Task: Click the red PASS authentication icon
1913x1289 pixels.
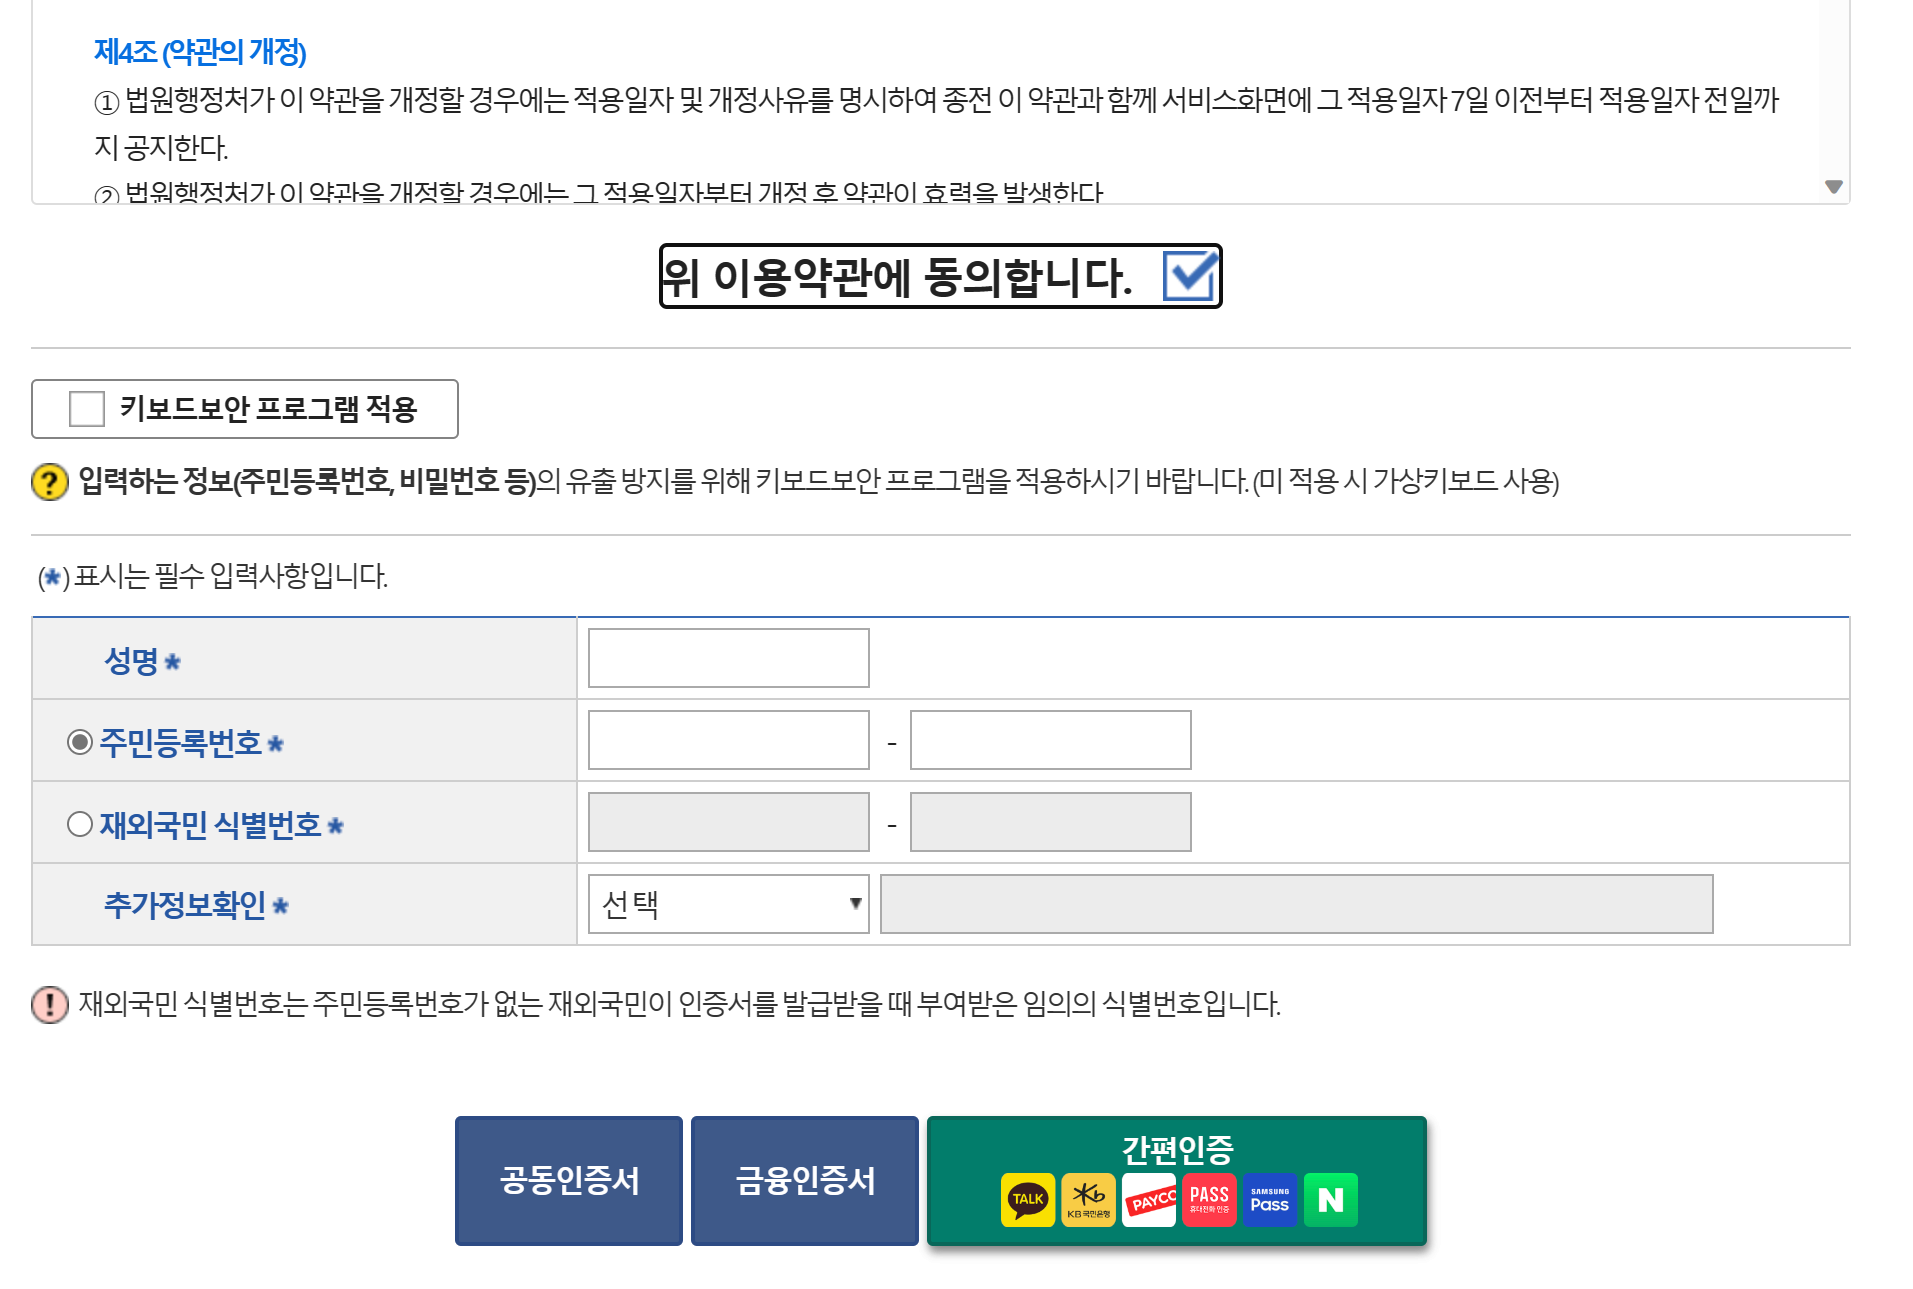Action: pyautogui.click(x=1209, y=1199)
